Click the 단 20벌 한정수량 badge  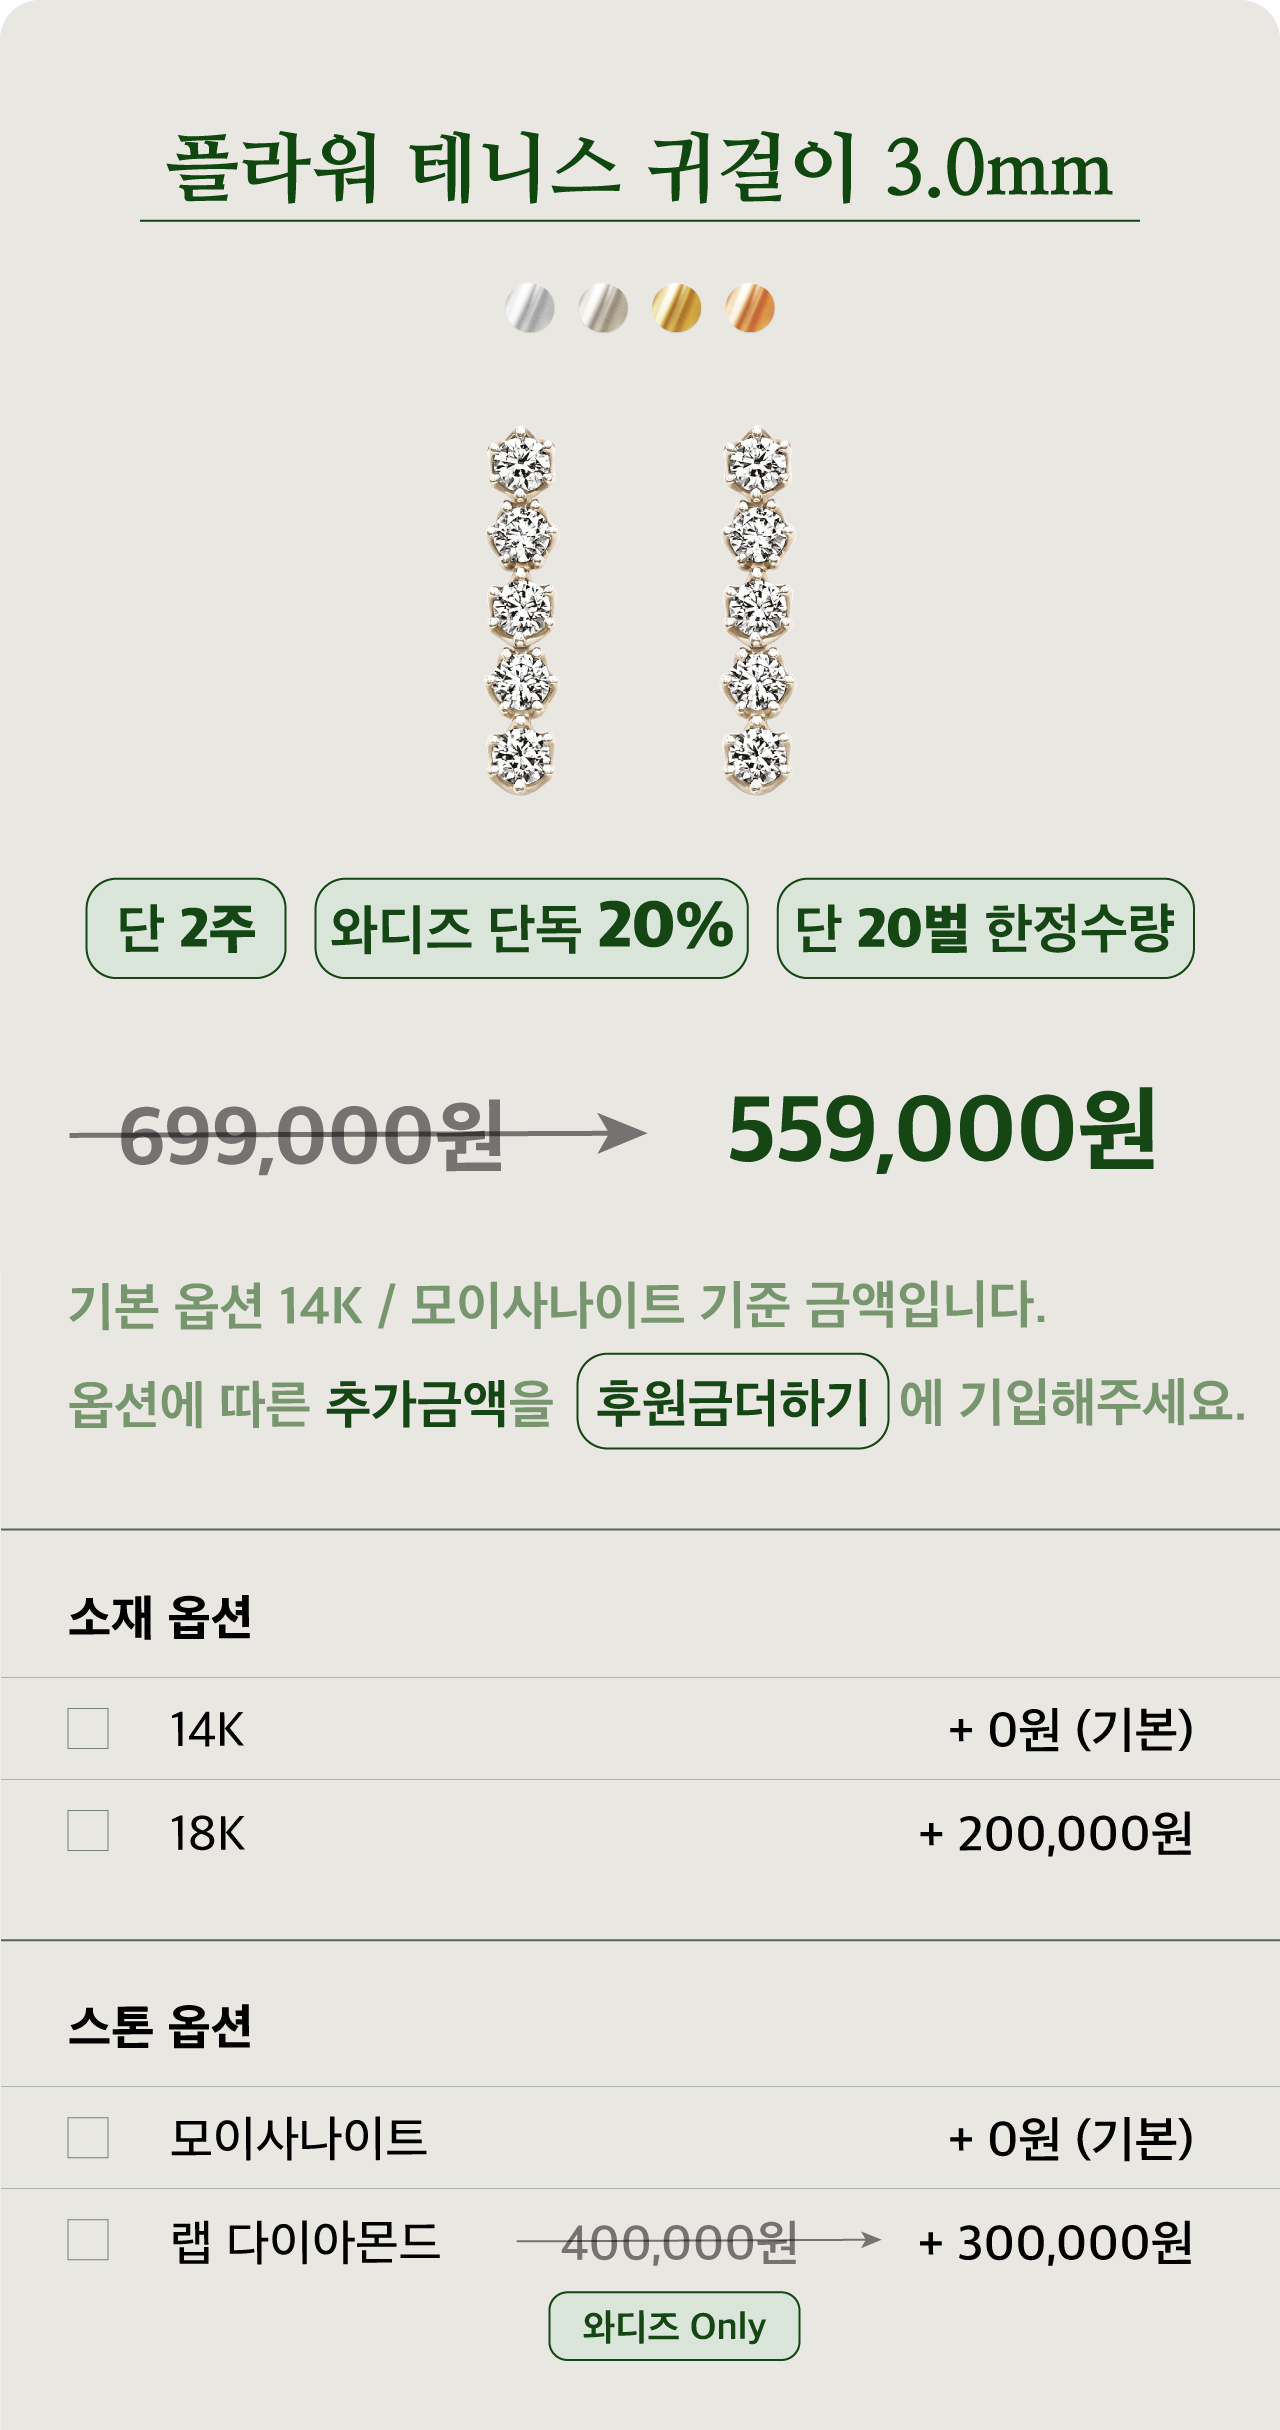tap(985, 928)
